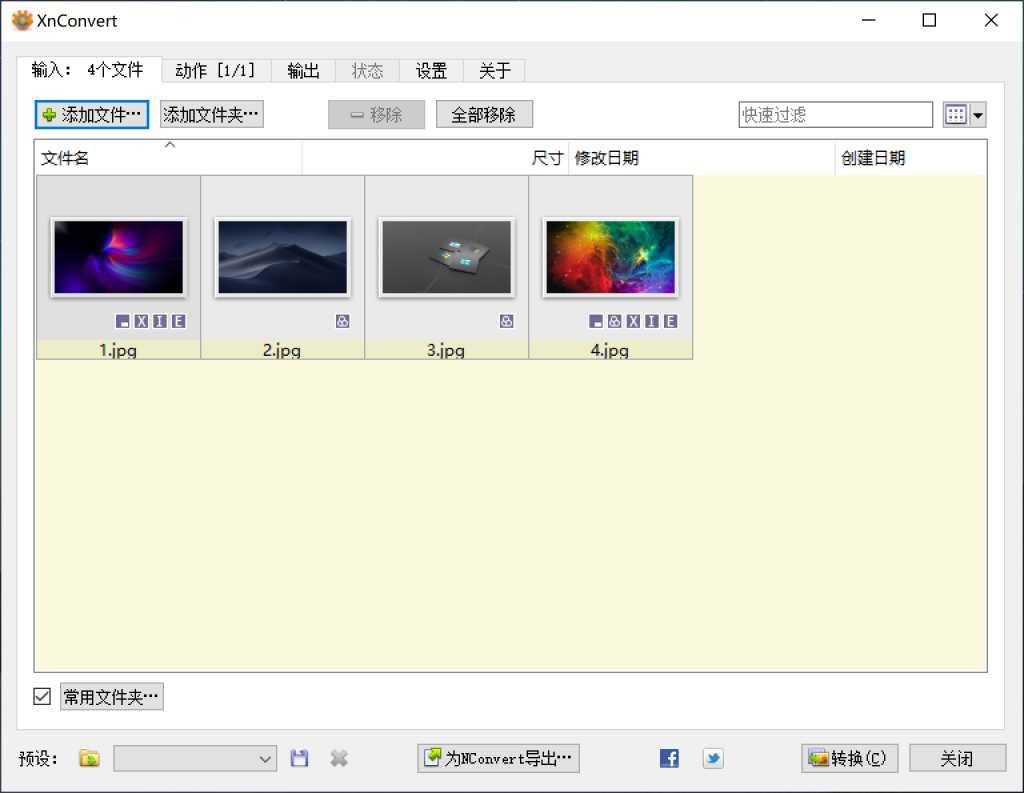The height and width of the screenshot is (793, 1024).
Task: Switch to the 输出 tab
Action: coord(304,71)
